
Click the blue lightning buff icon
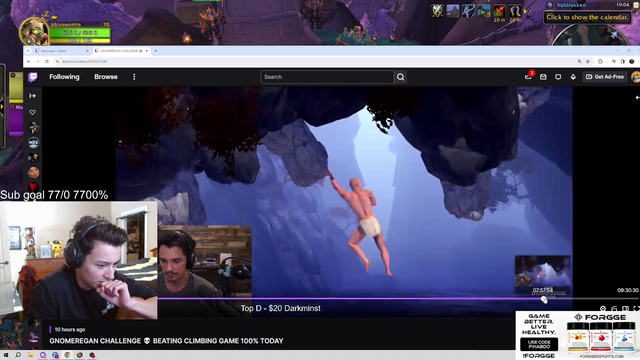point(468,11)
